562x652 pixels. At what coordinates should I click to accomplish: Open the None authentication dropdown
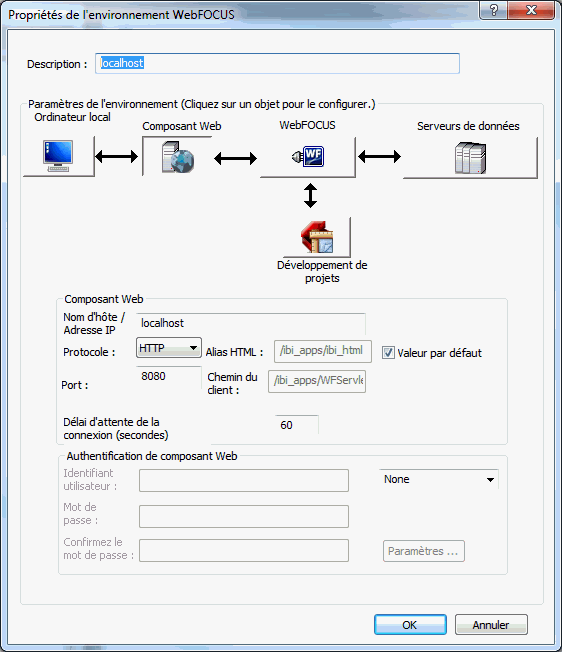coord(439,479)
